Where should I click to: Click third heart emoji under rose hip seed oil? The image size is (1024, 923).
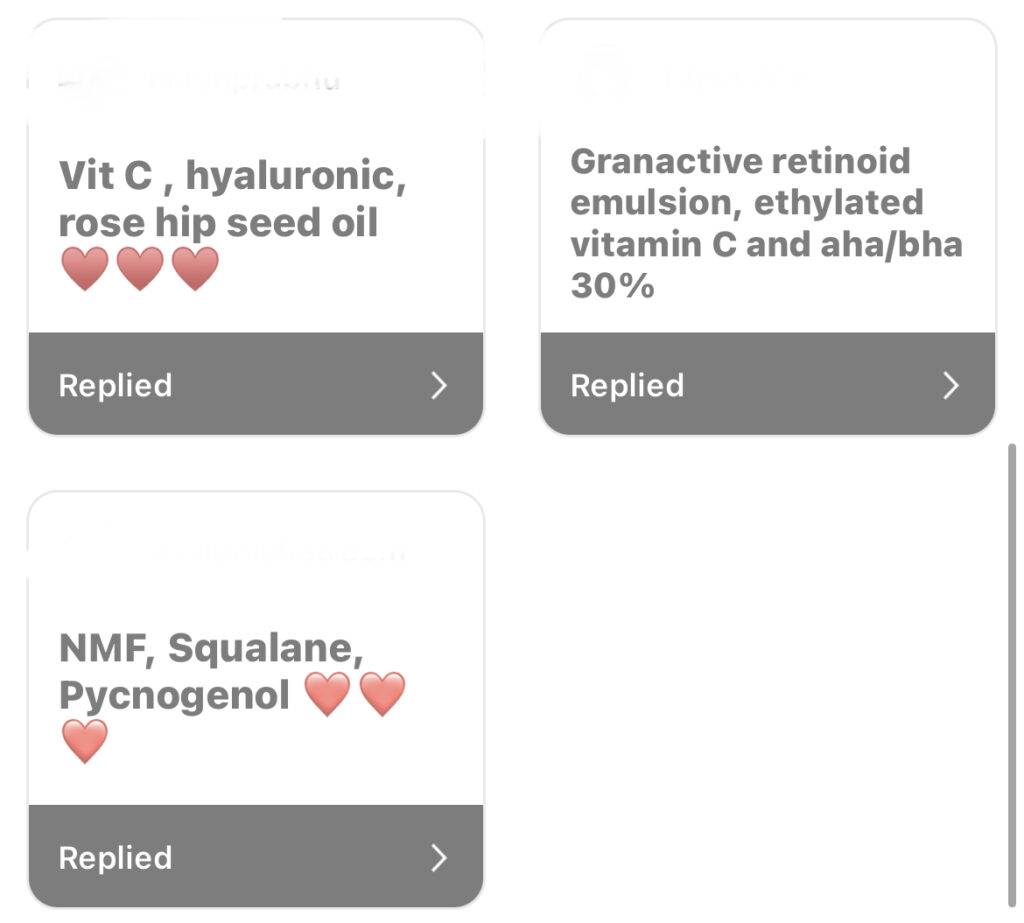pyautogui.click(x=195, y=268)
